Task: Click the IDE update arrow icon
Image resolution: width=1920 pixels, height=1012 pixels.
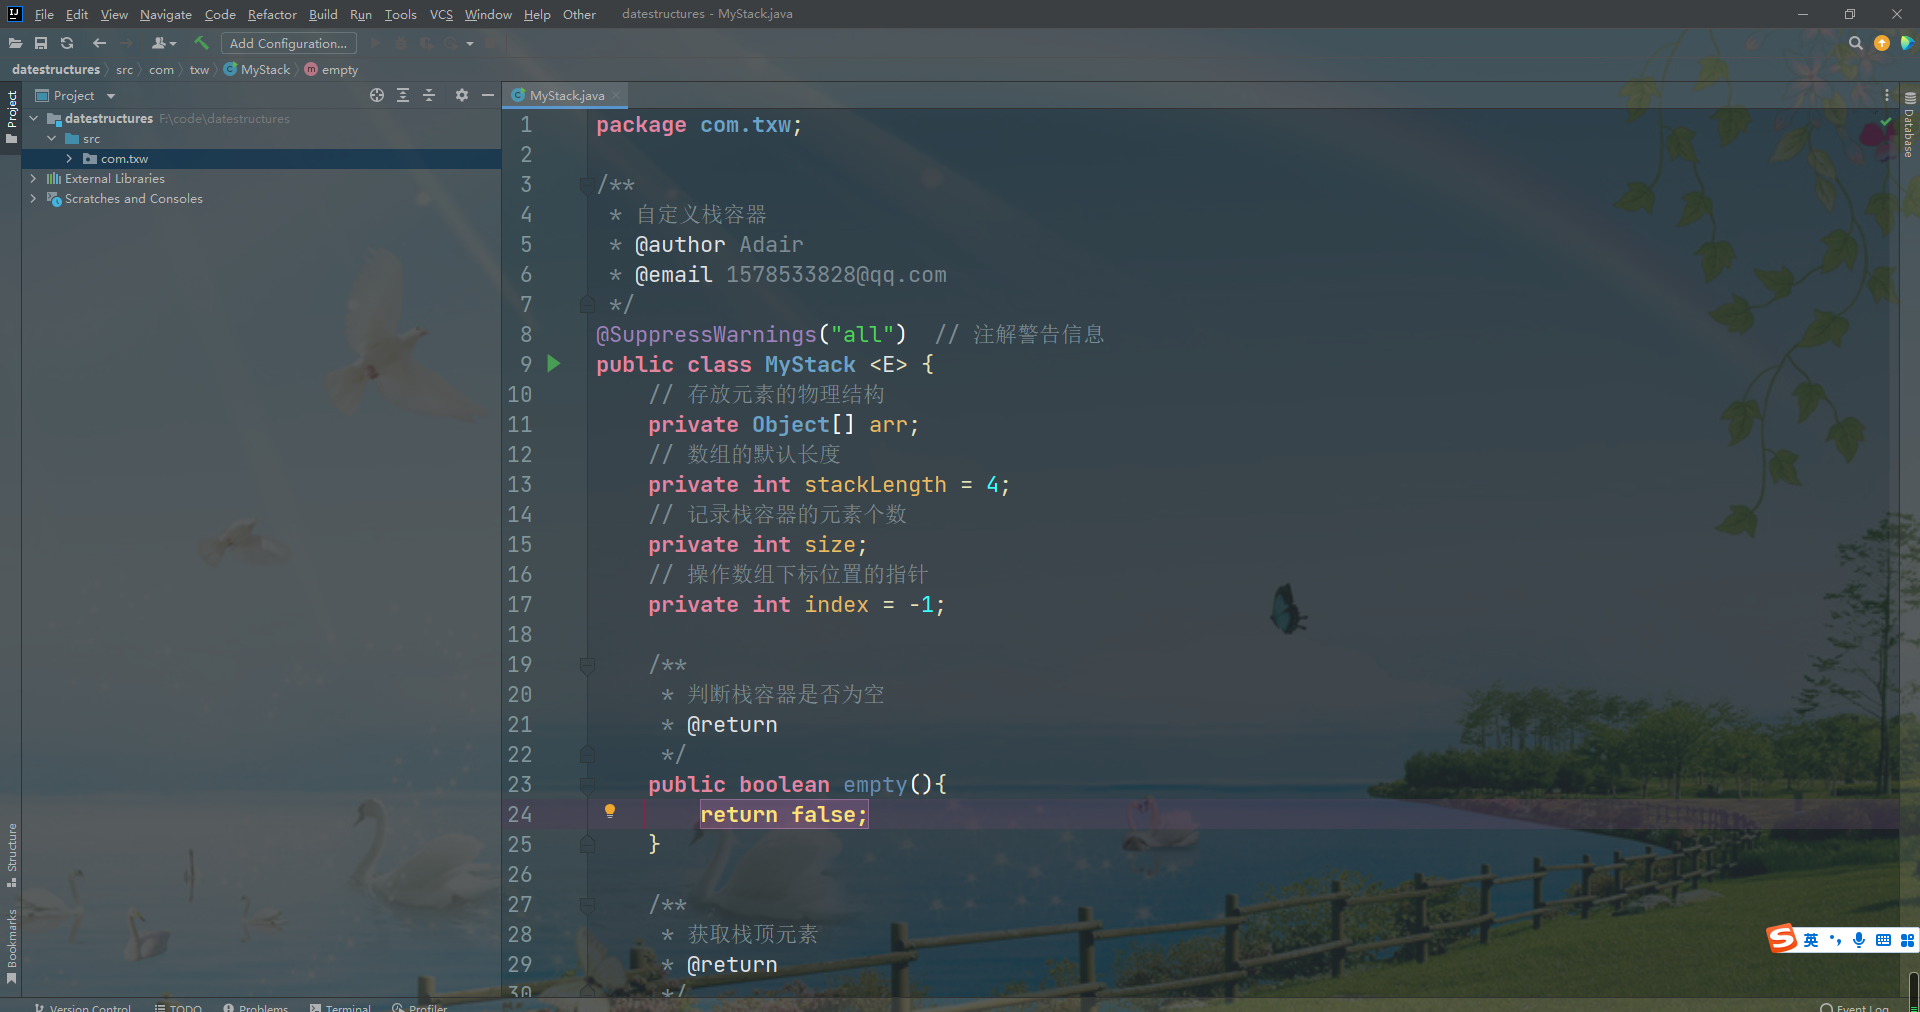Action: [x=1882, y=43]
